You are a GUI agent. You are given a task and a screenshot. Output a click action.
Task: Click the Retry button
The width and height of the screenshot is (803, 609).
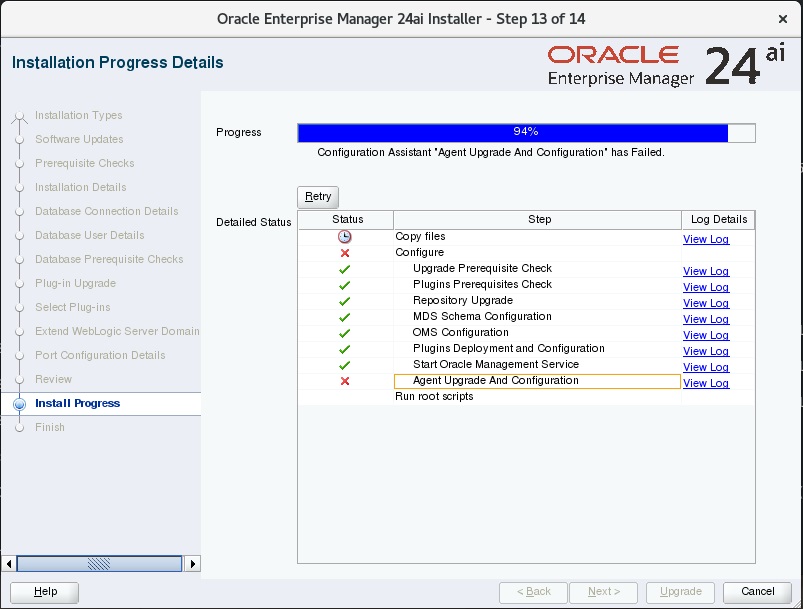tap(318, 197)
